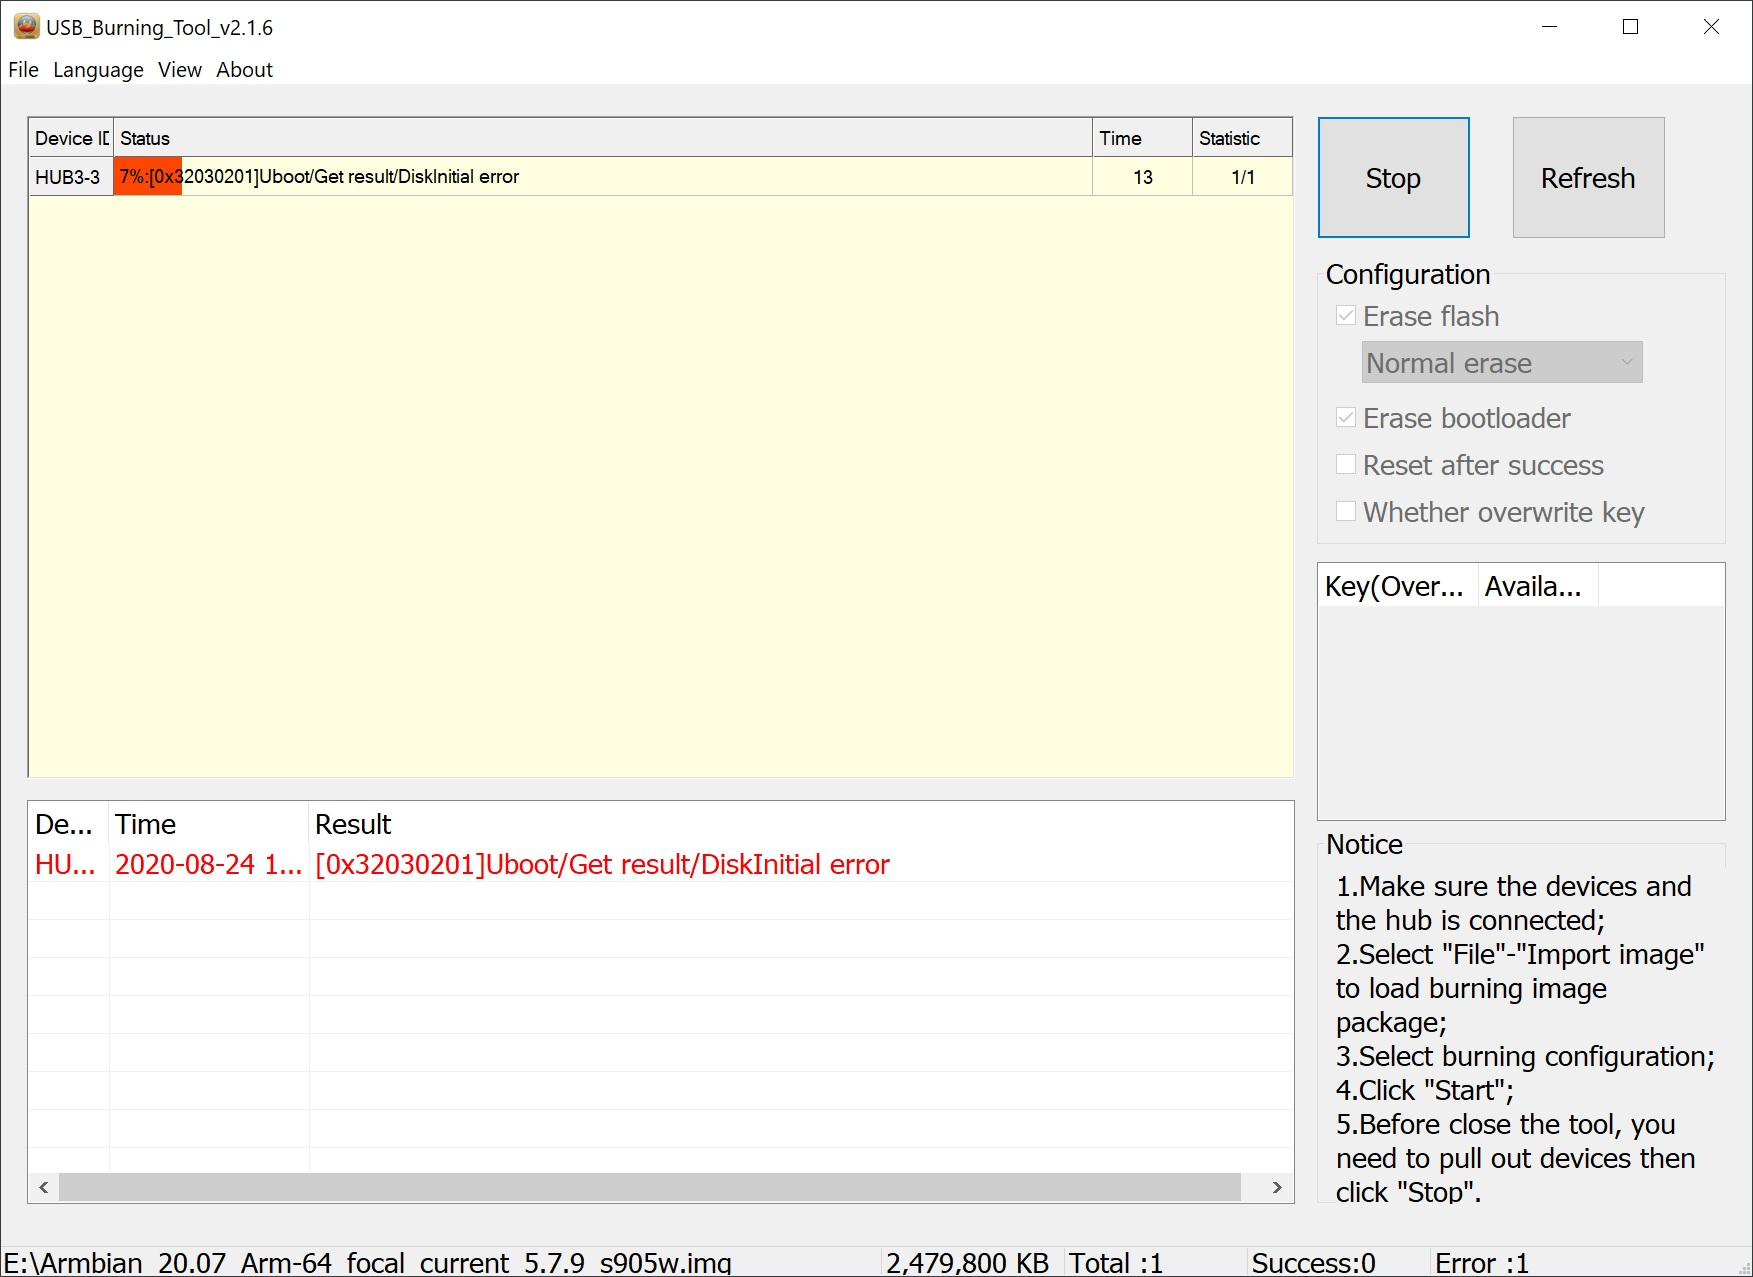Open the Normal erase dropdown
Screen dimensions: 1753x1277
pyautogui.click(x=1626, y=362)
